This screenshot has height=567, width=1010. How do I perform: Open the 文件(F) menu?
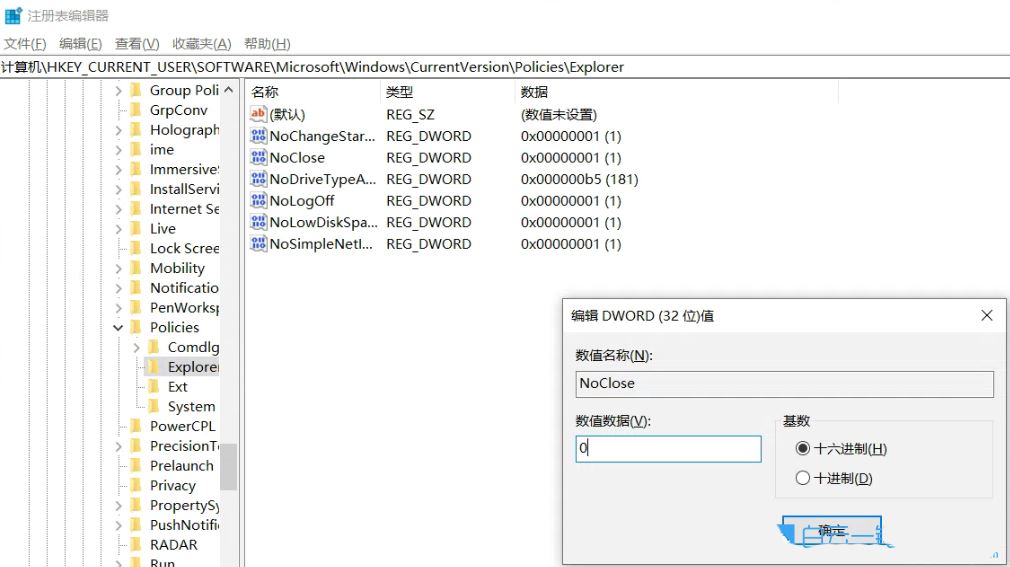pos(25,44)
